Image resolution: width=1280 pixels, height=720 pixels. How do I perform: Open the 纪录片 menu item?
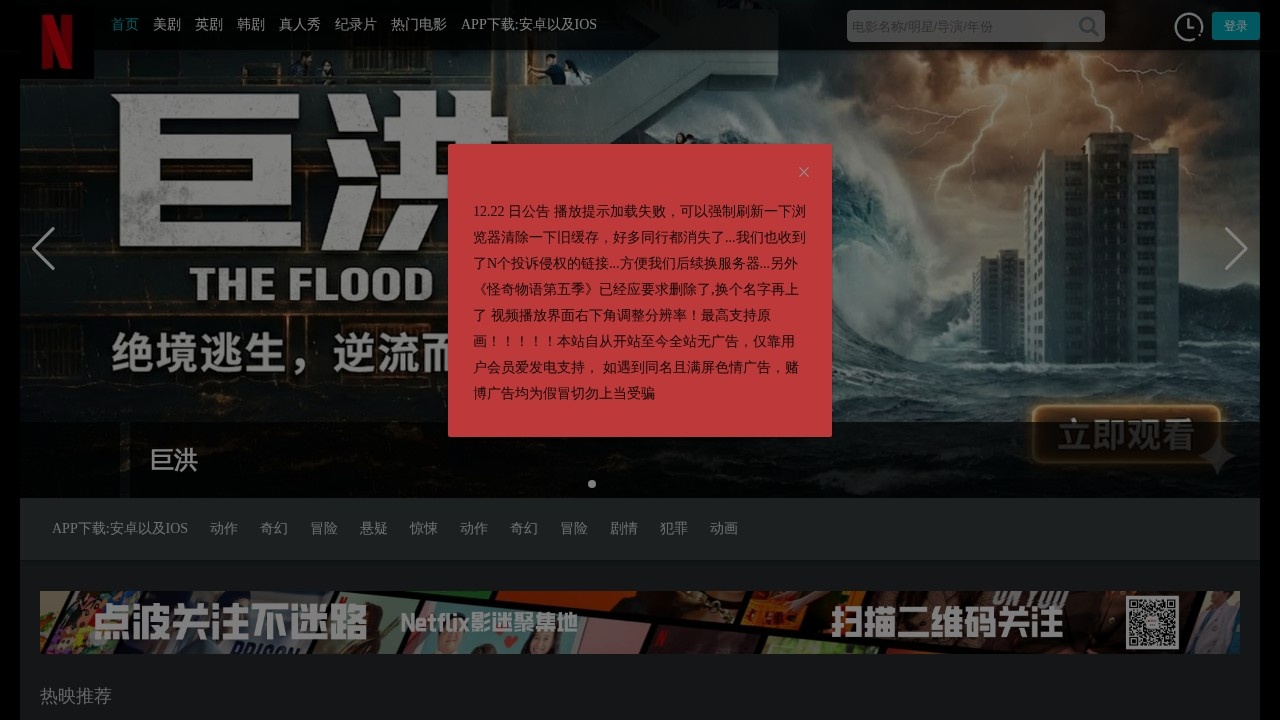tap(356, 25)
